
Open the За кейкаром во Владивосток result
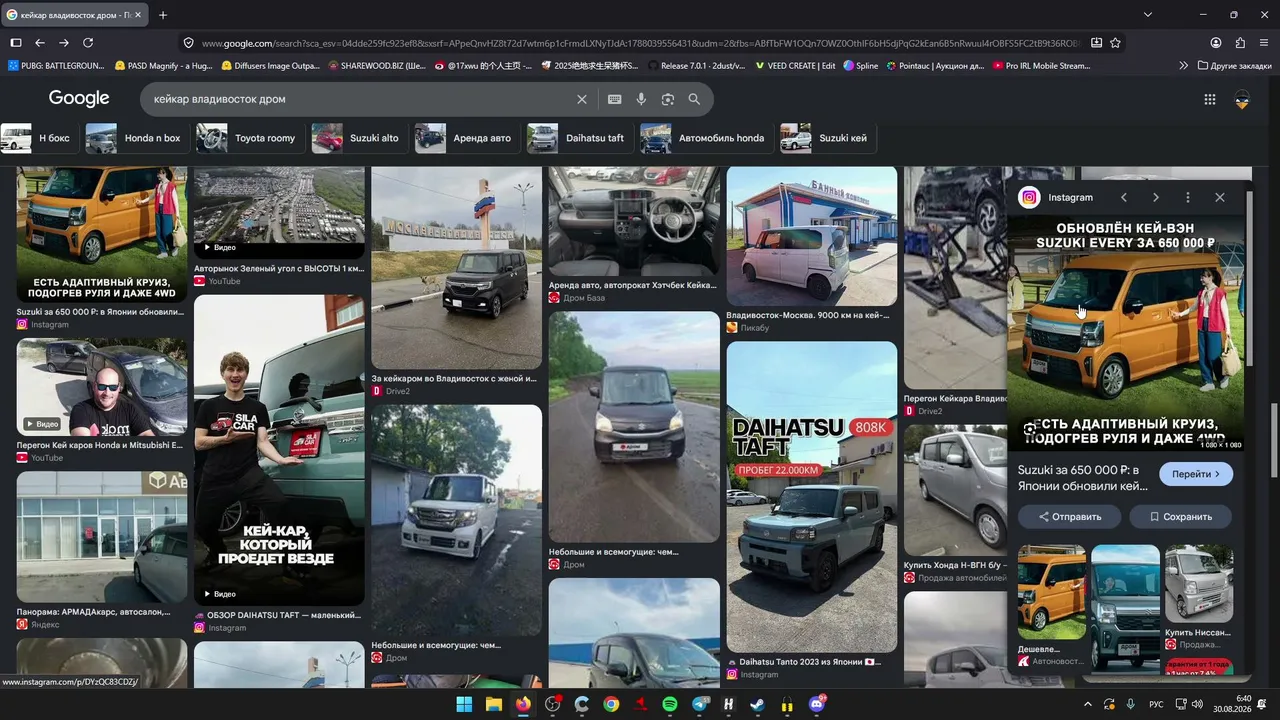coord(457,268)
